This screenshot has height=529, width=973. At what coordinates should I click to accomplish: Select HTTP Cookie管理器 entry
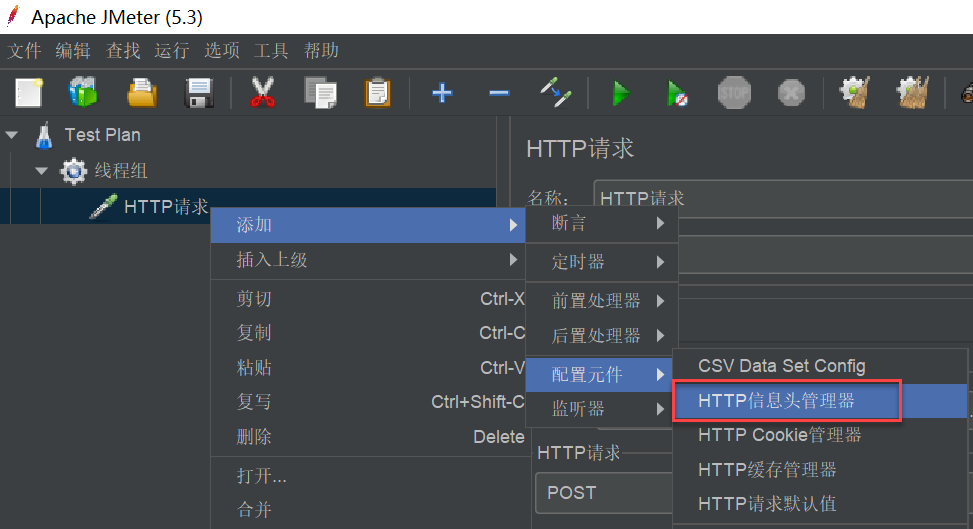click(x=820, y=435)
